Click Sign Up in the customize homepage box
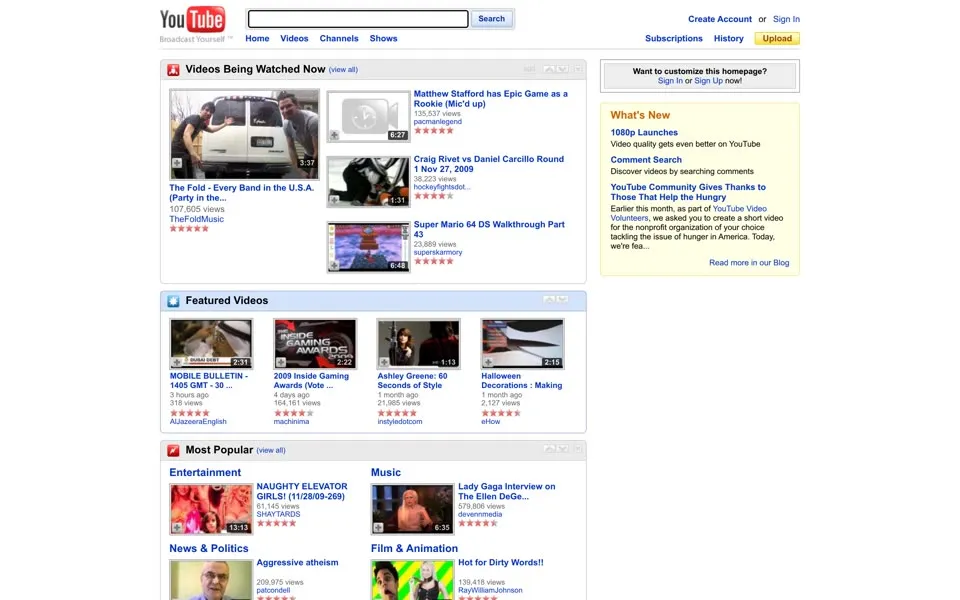This screenshot has width=960, height=600. point(708,81)
